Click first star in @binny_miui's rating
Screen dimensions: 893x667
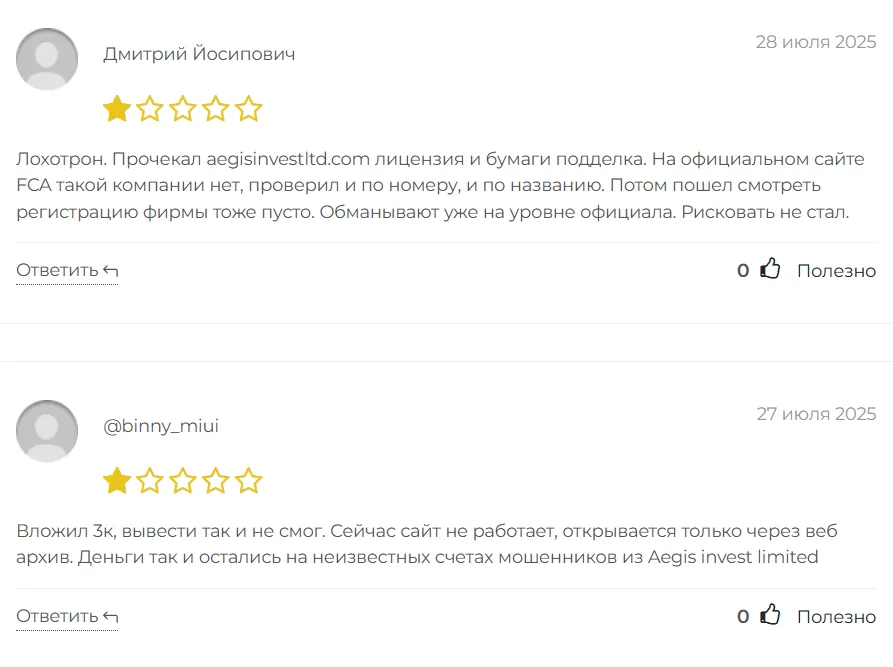click(x=117, y=481)
